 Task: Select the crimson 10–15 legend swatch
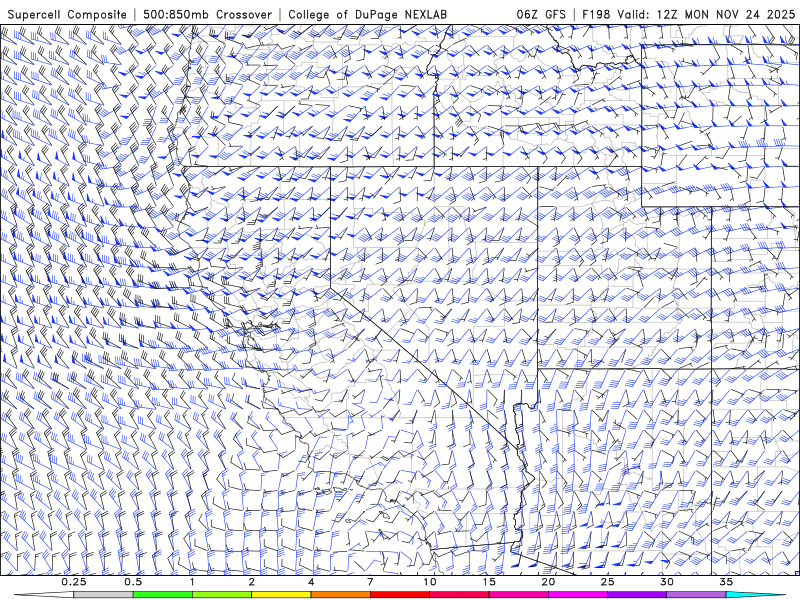(459, 595)
